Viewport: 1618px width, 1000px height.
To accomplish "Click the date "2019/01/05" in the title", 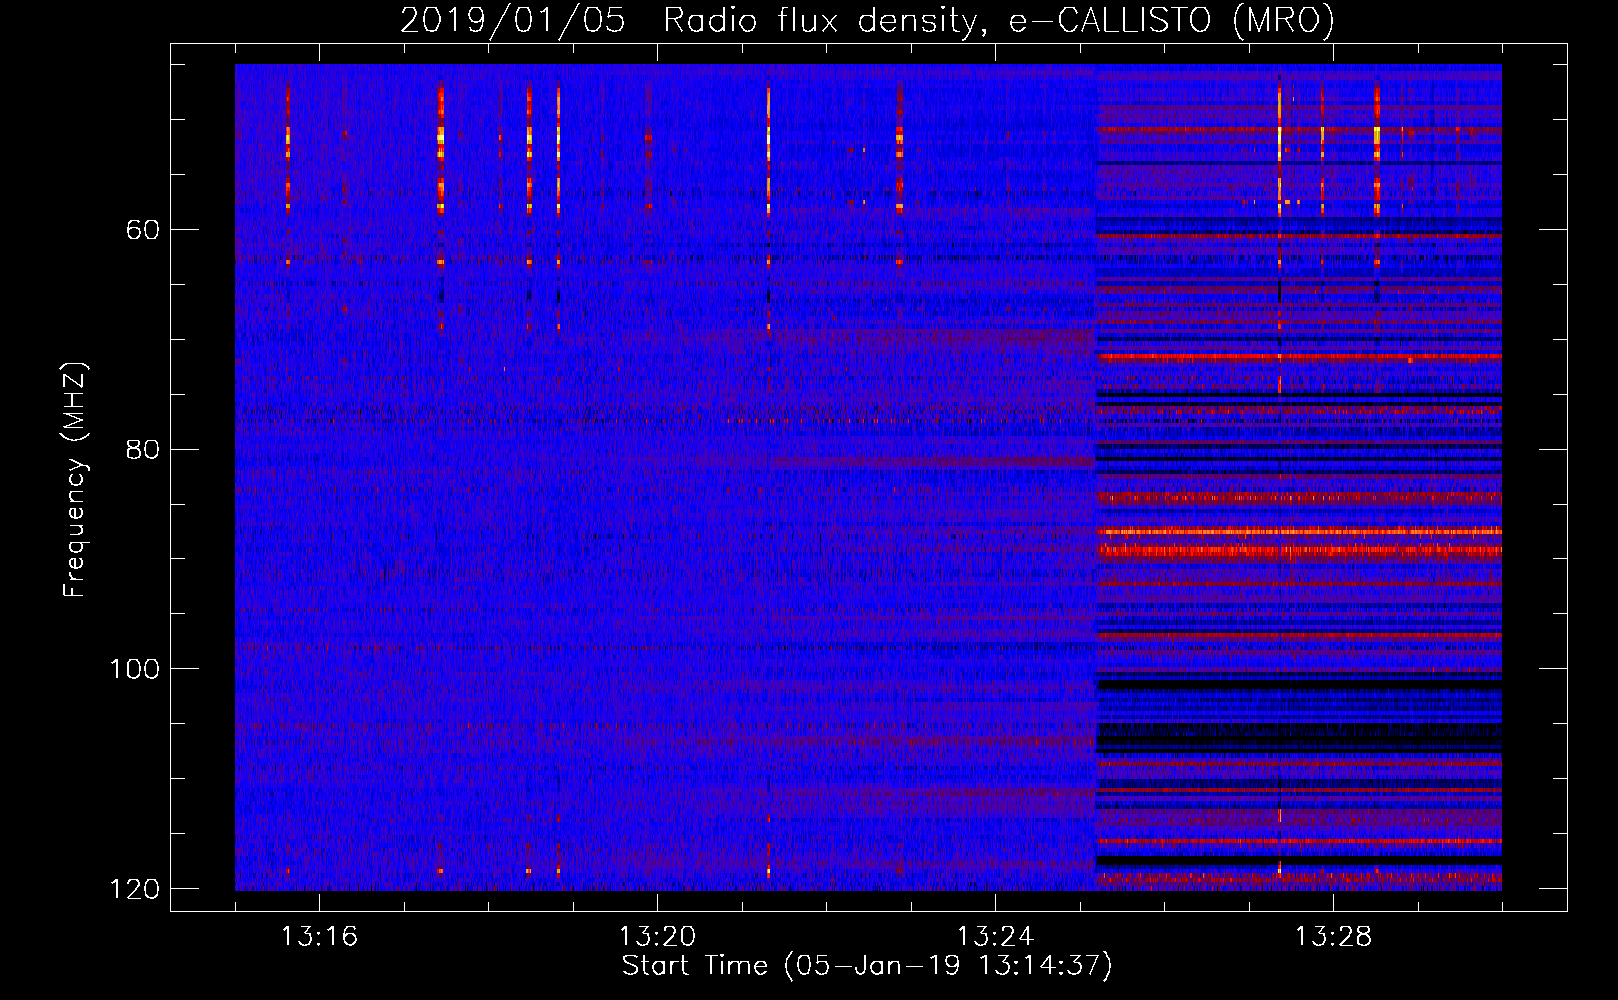I will pyautogui.click(x=513, y=21).
